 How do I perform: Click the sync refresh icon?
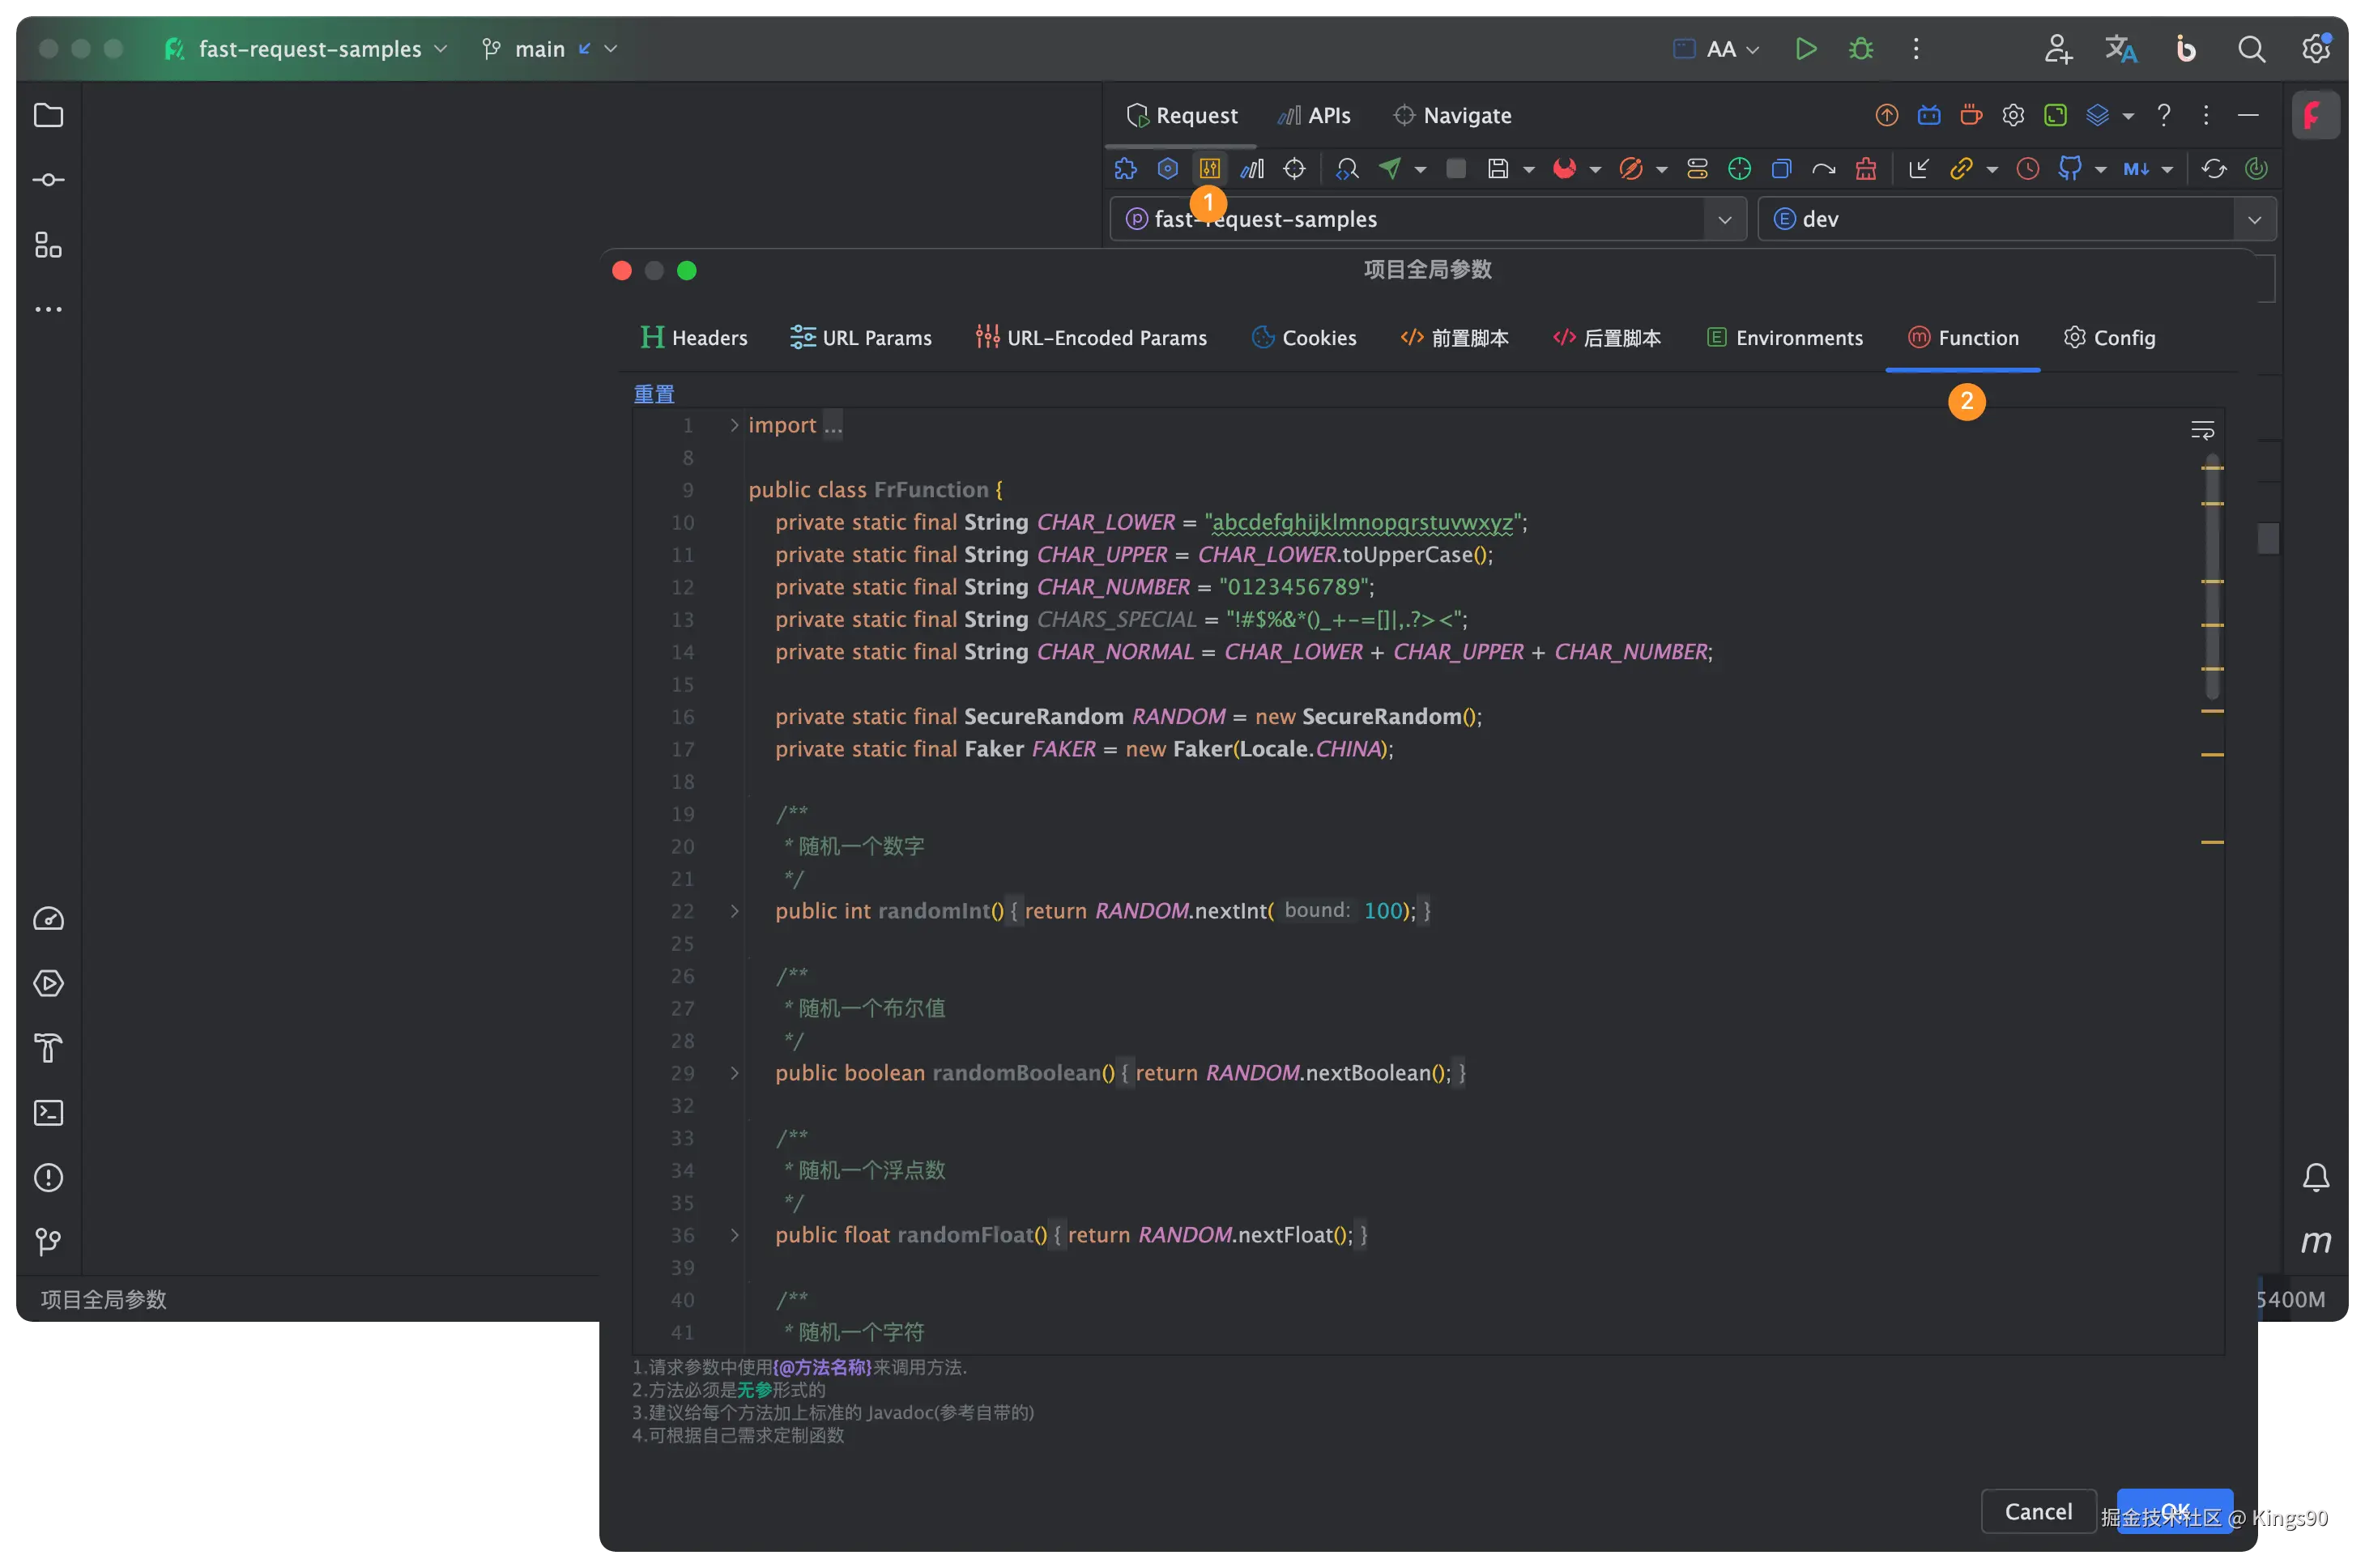tap(2214, 168)
